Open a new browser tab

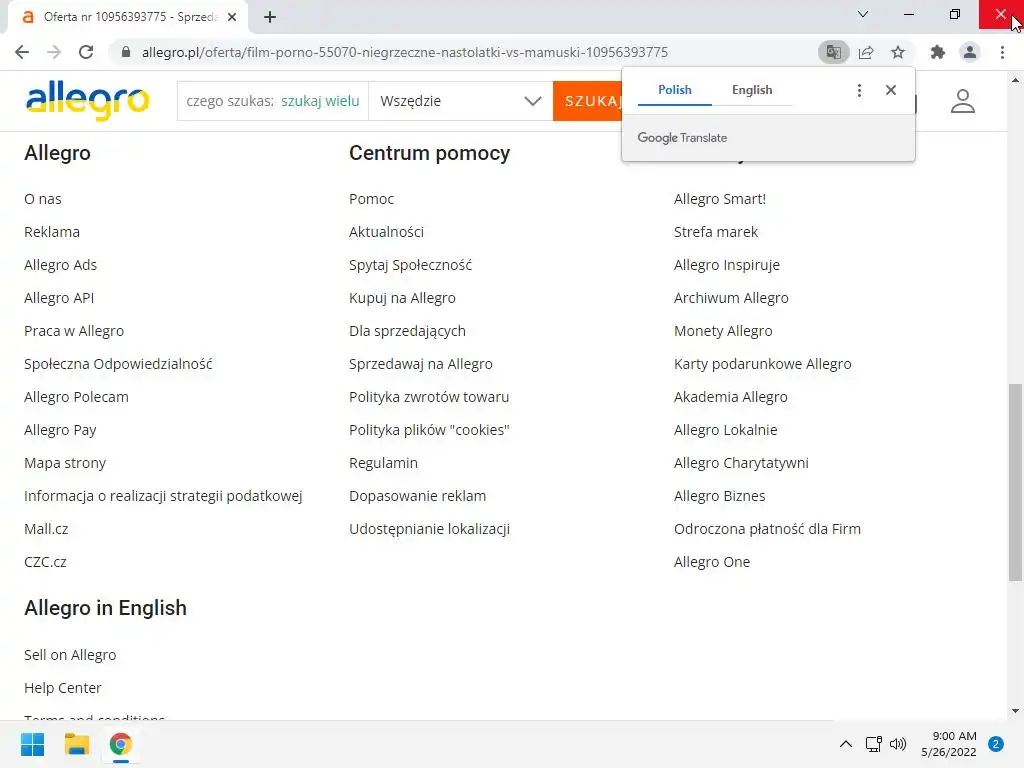(x=270, y=18)
